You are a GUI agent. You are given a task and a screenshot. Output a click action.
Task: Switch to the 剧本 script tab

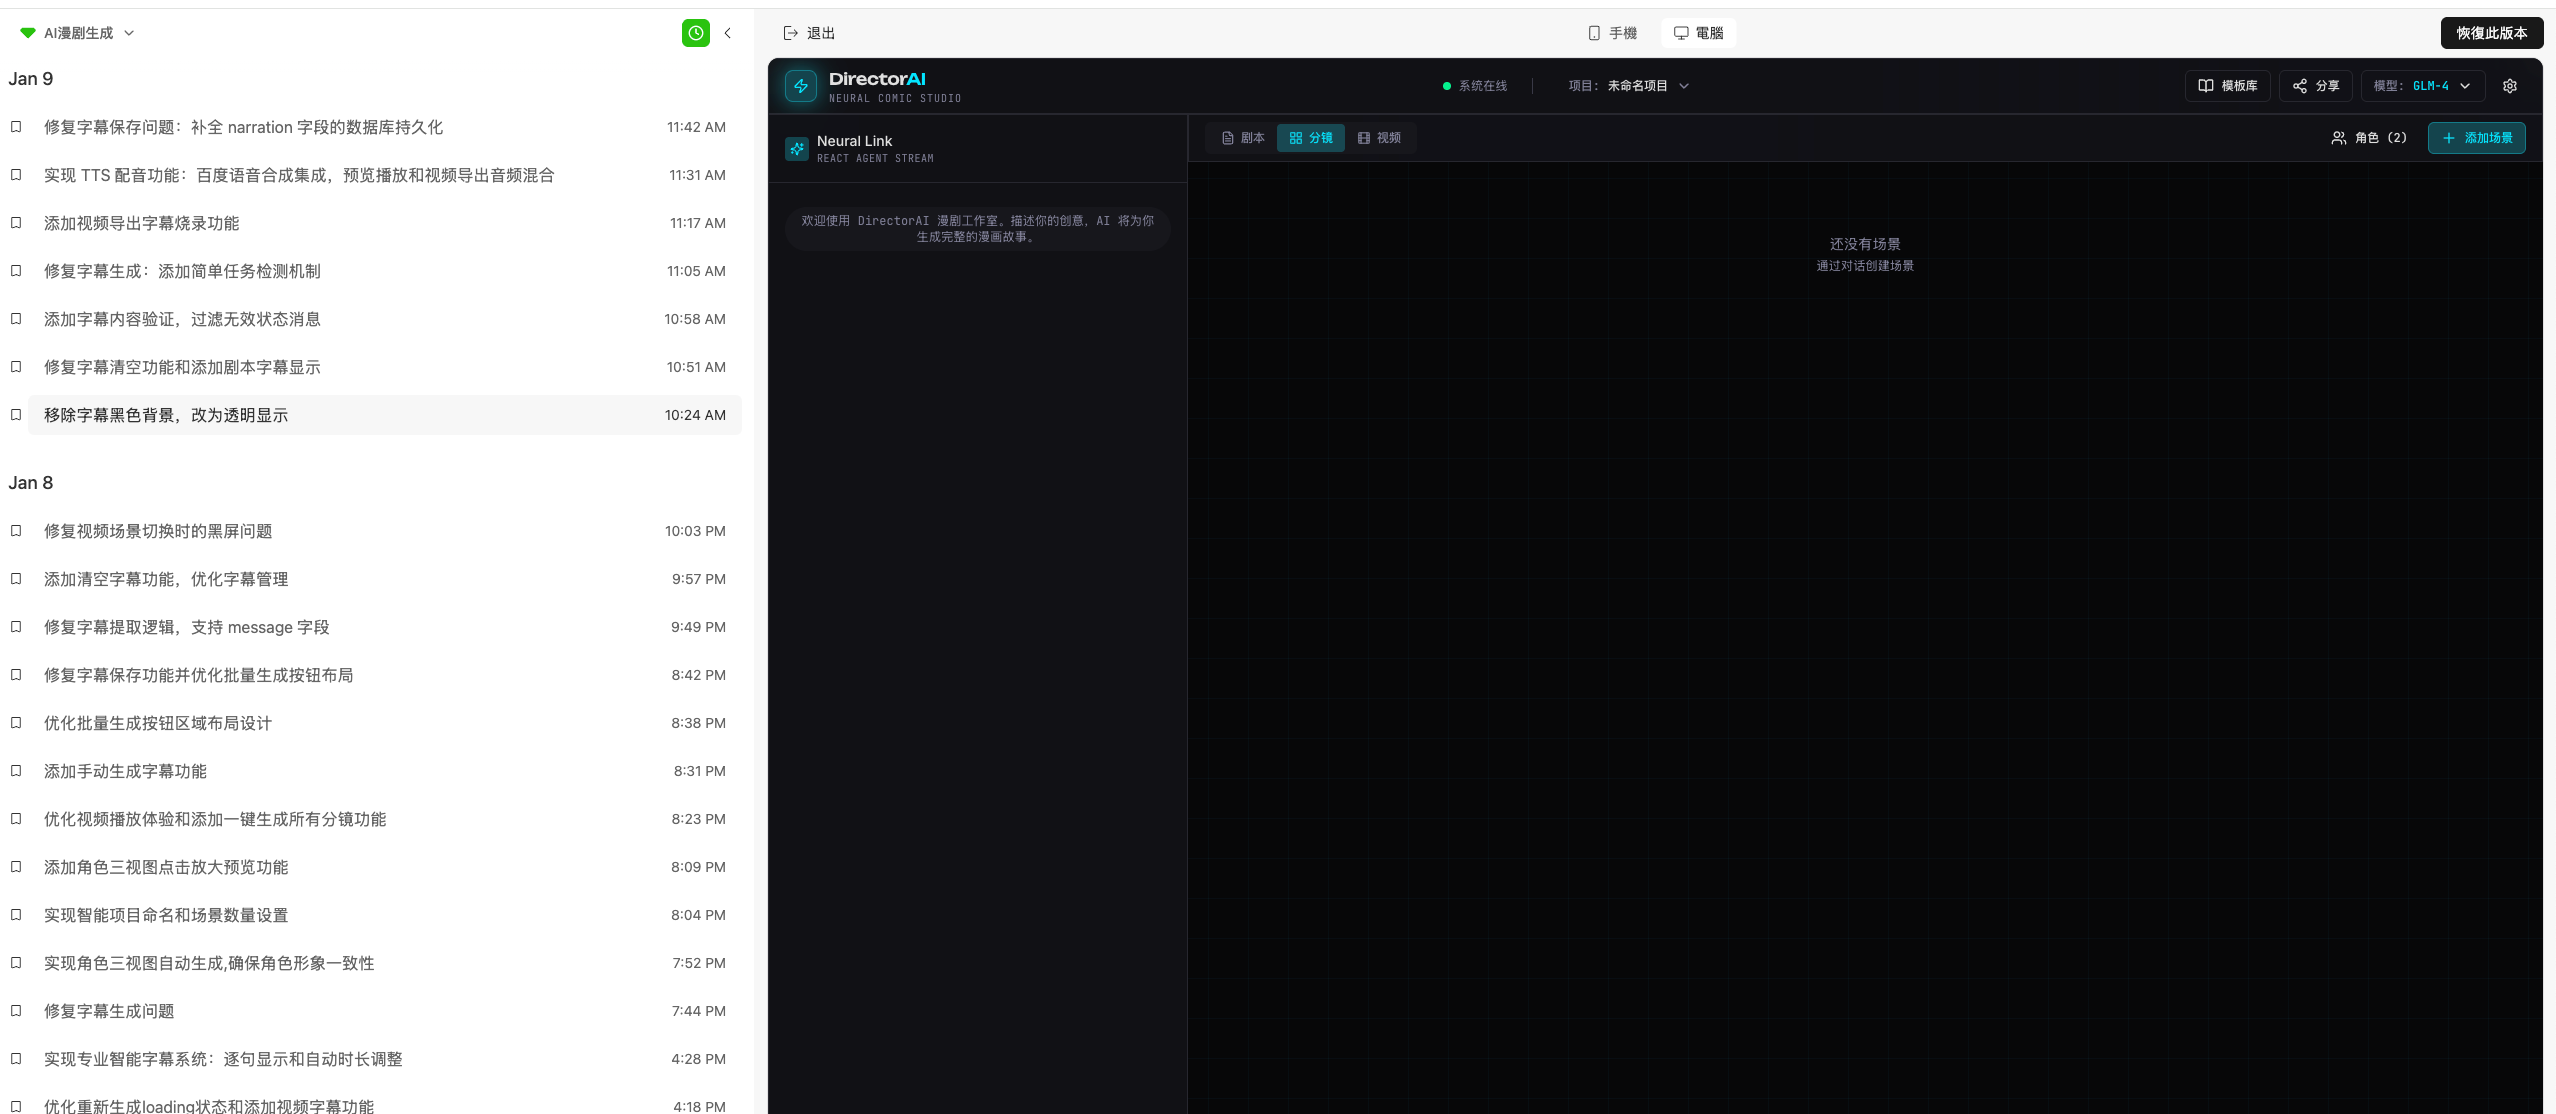pyautogui.click(x=1243, y=138)
